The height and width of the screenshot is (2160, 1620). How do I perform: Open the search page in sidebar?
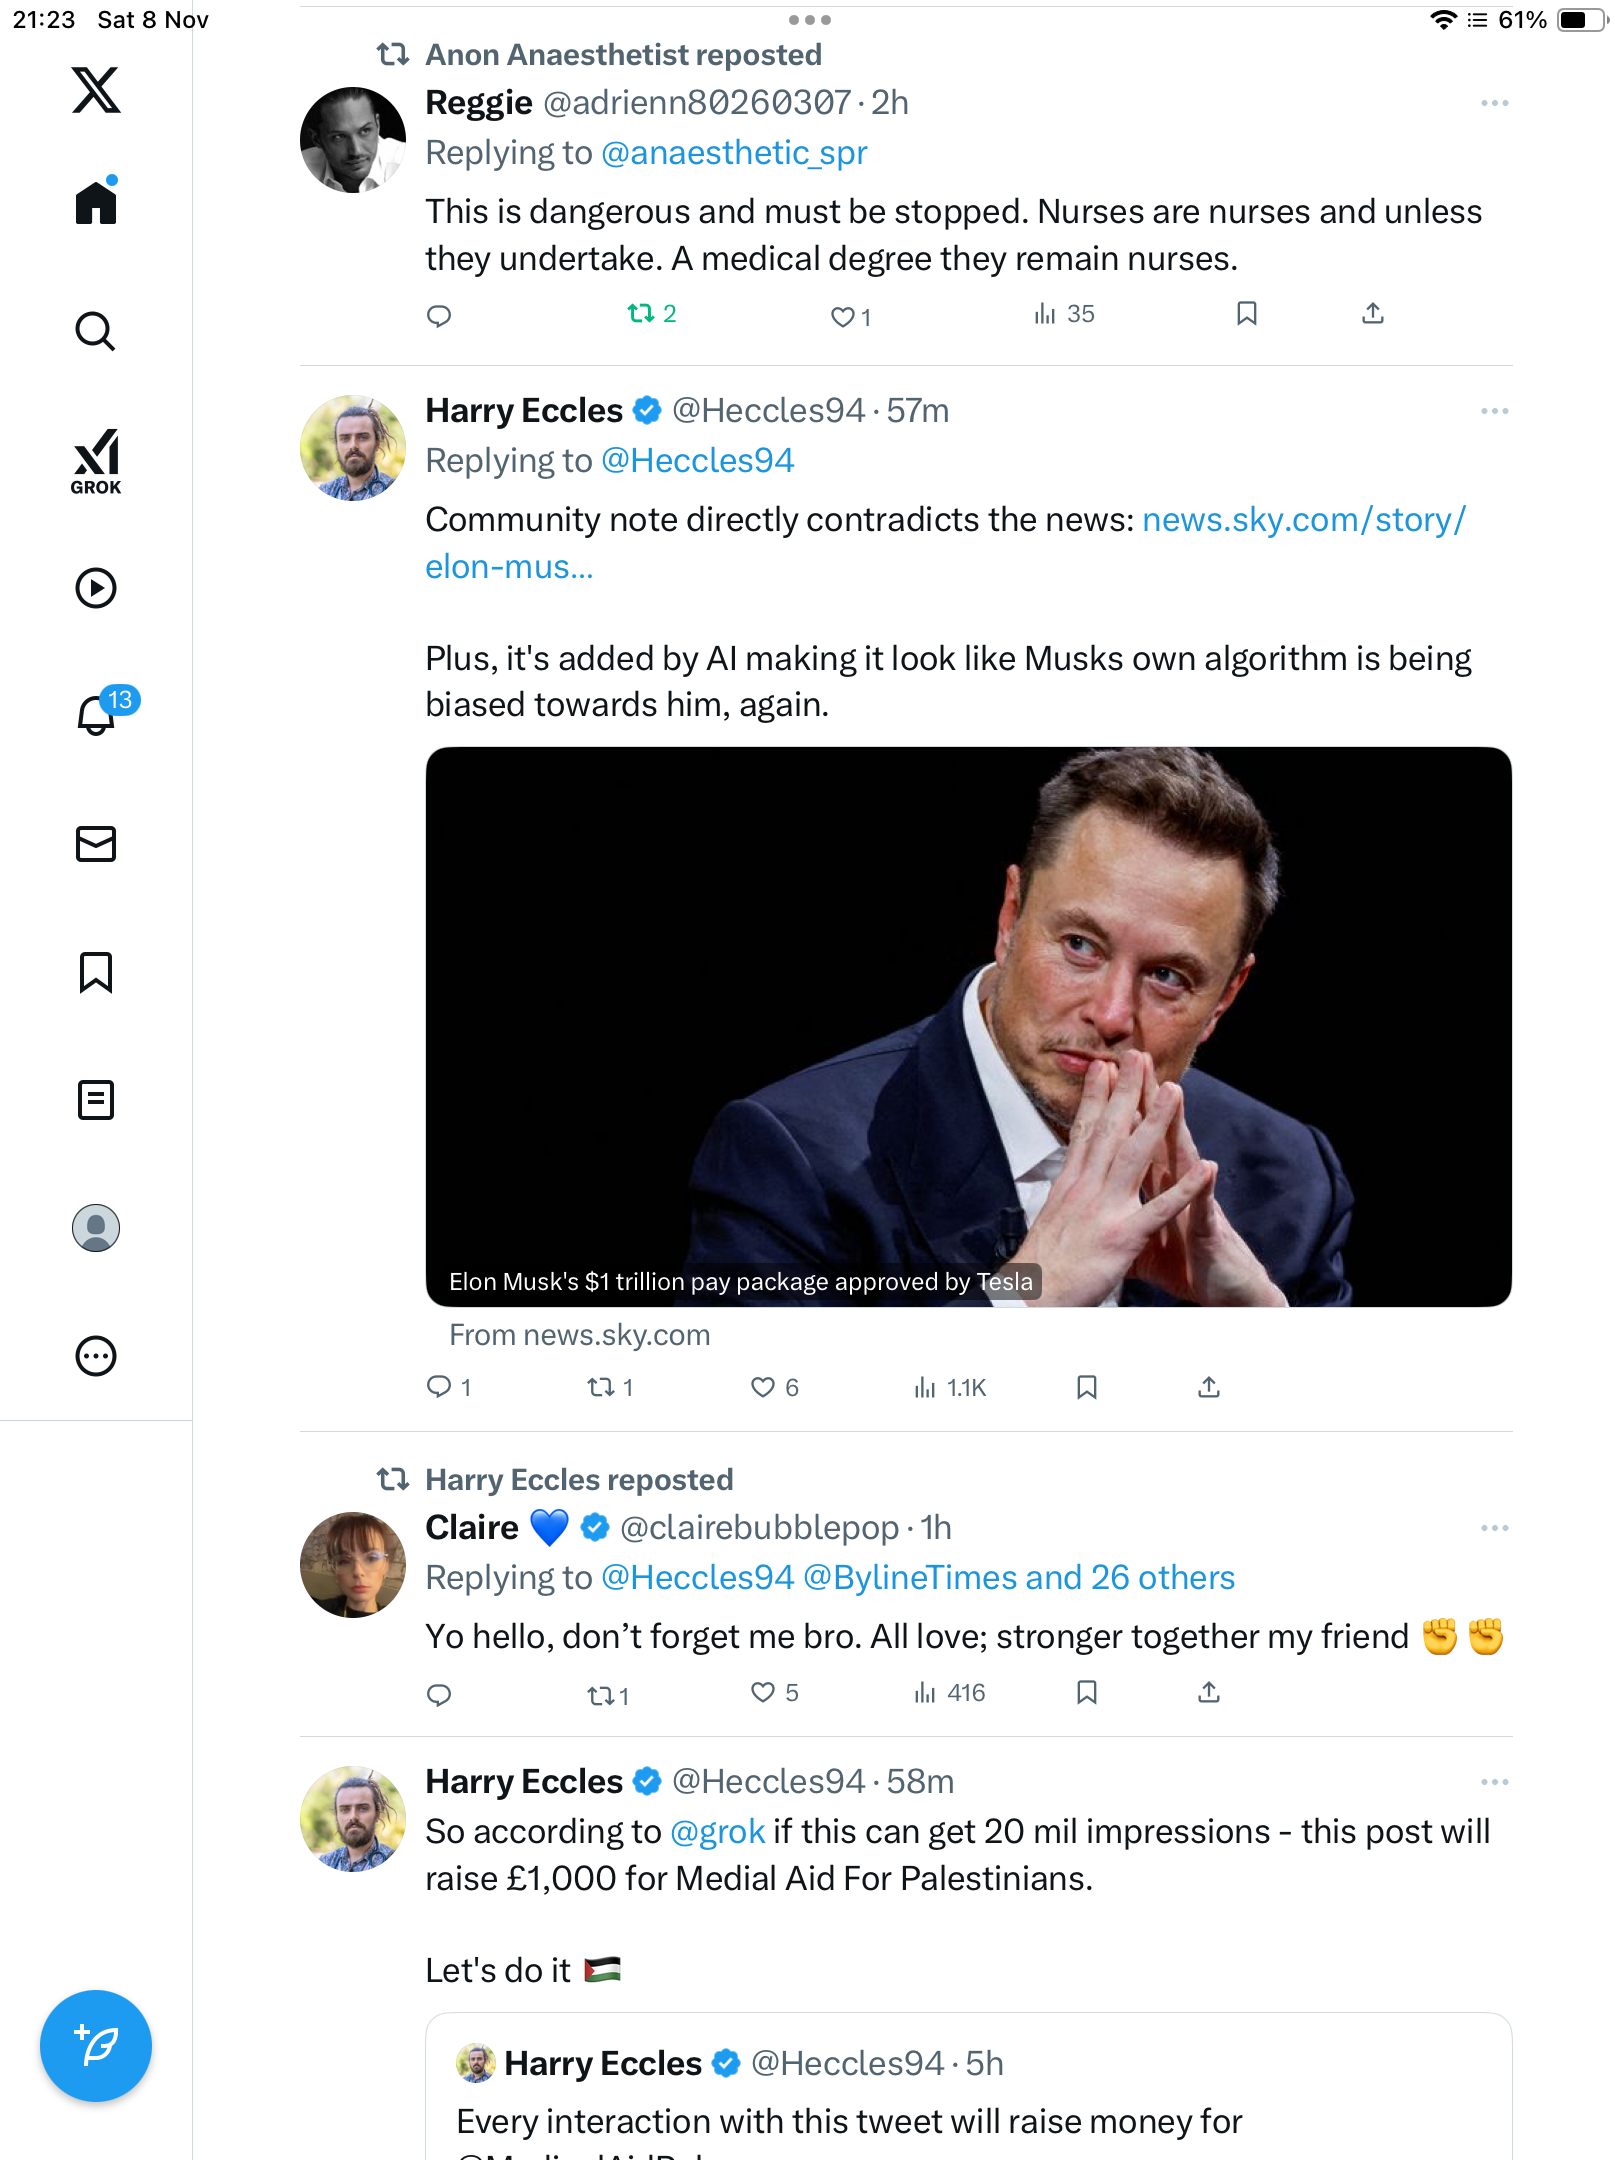point(96,331)
